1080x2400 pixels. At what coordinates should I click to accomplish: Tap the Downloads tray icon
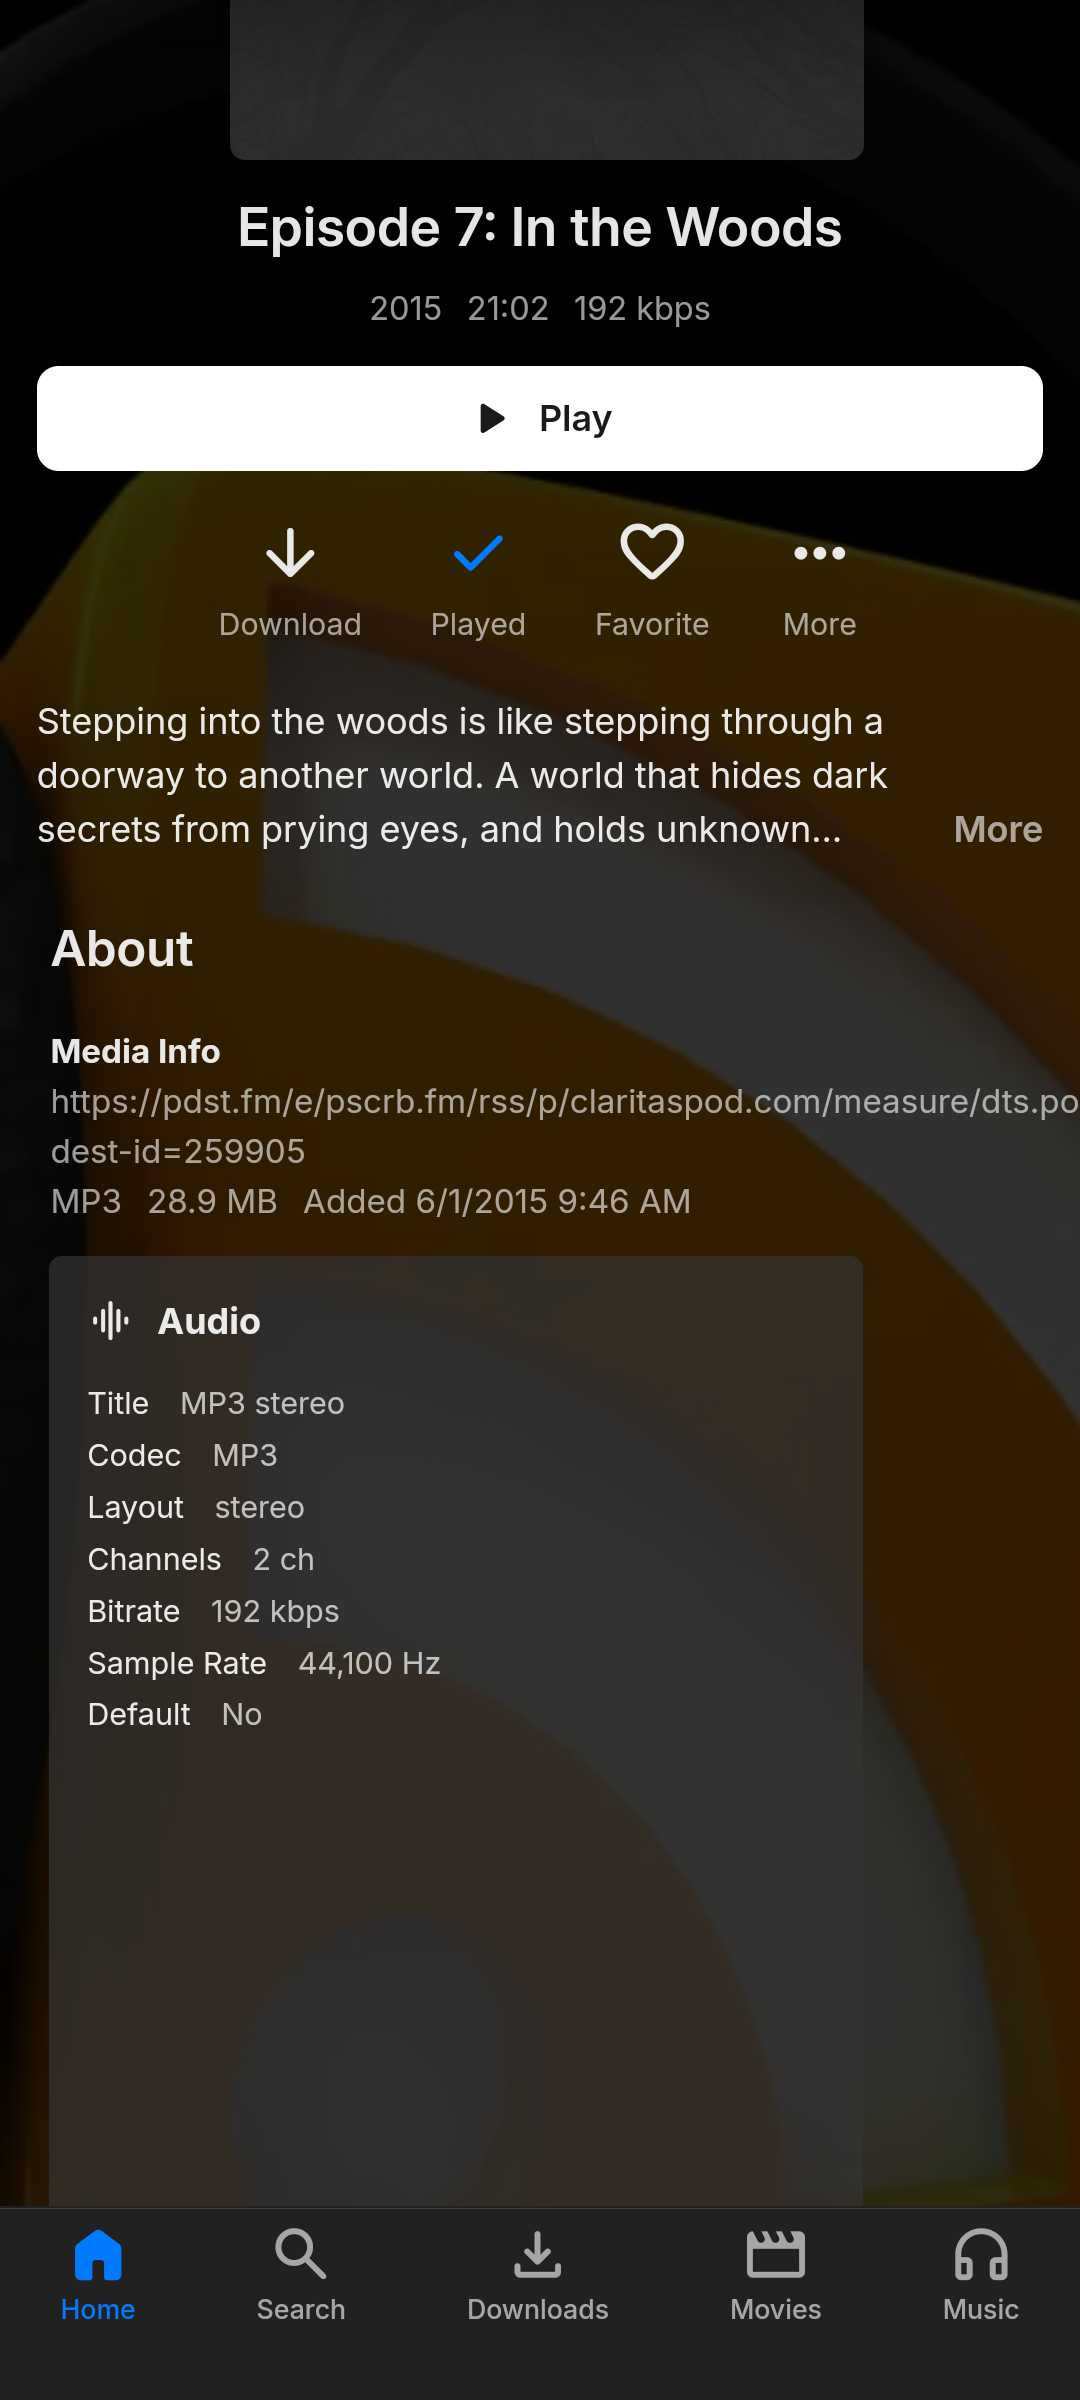click(x=538, y=2256)
